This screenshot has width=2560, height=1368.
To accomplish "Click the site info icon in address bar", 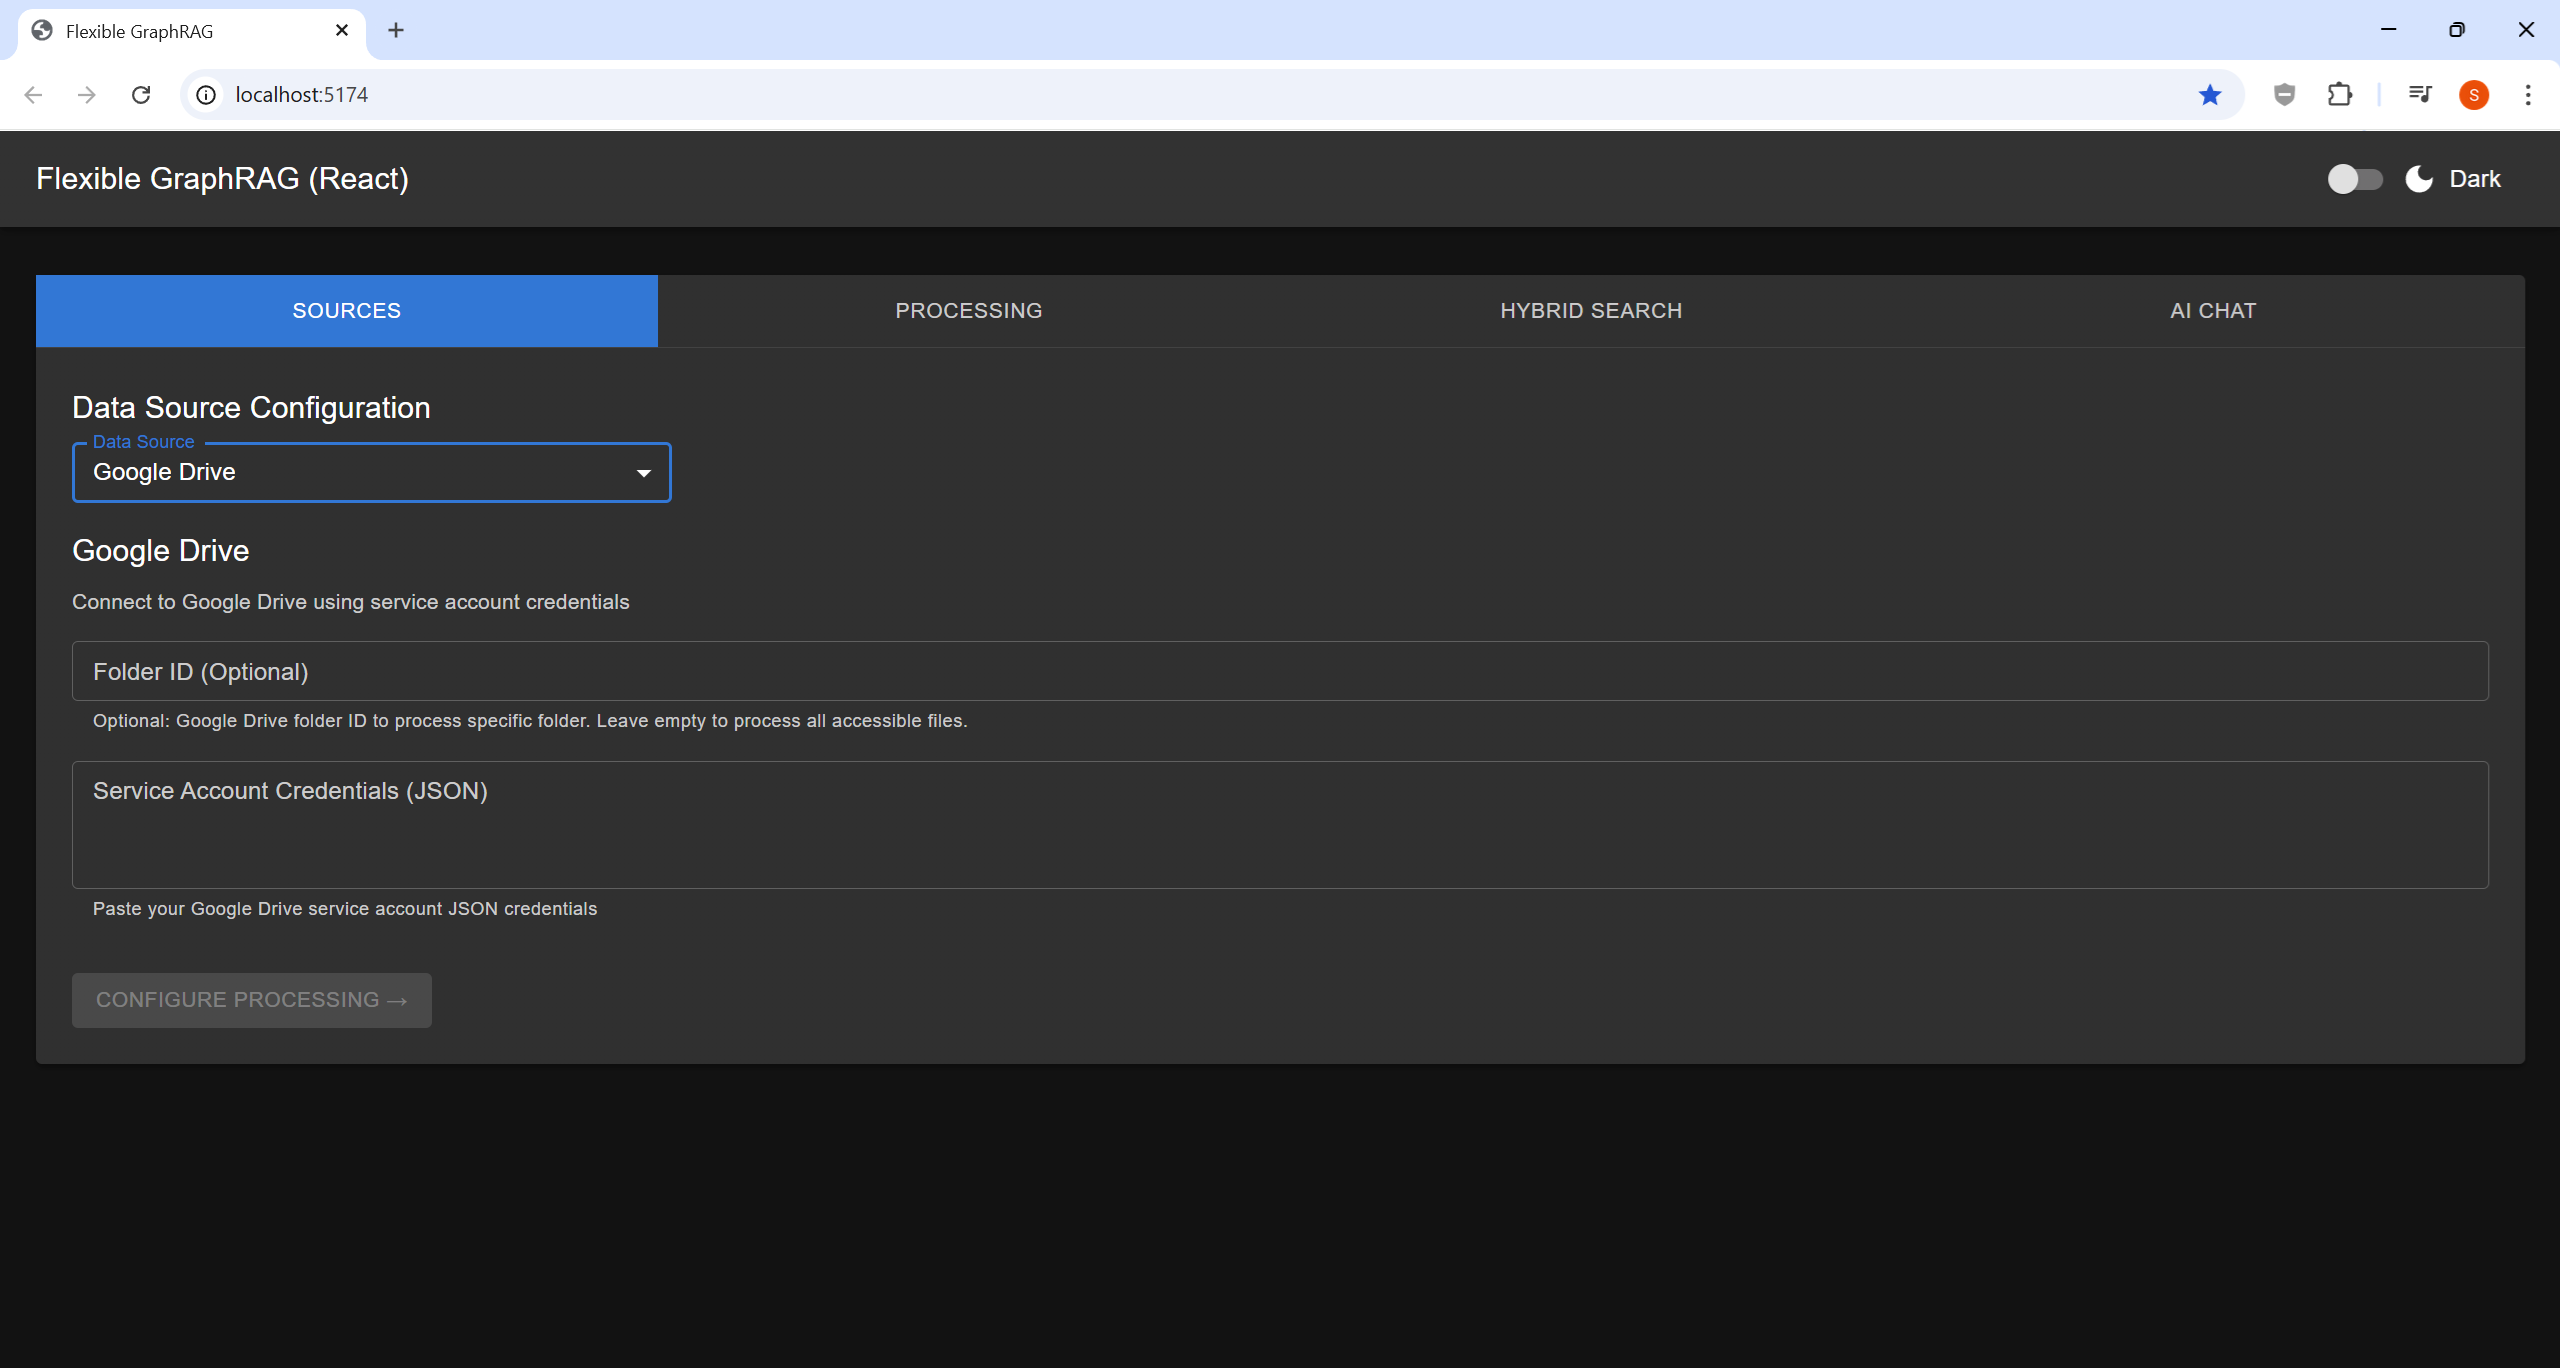I will tap(206, 94).
